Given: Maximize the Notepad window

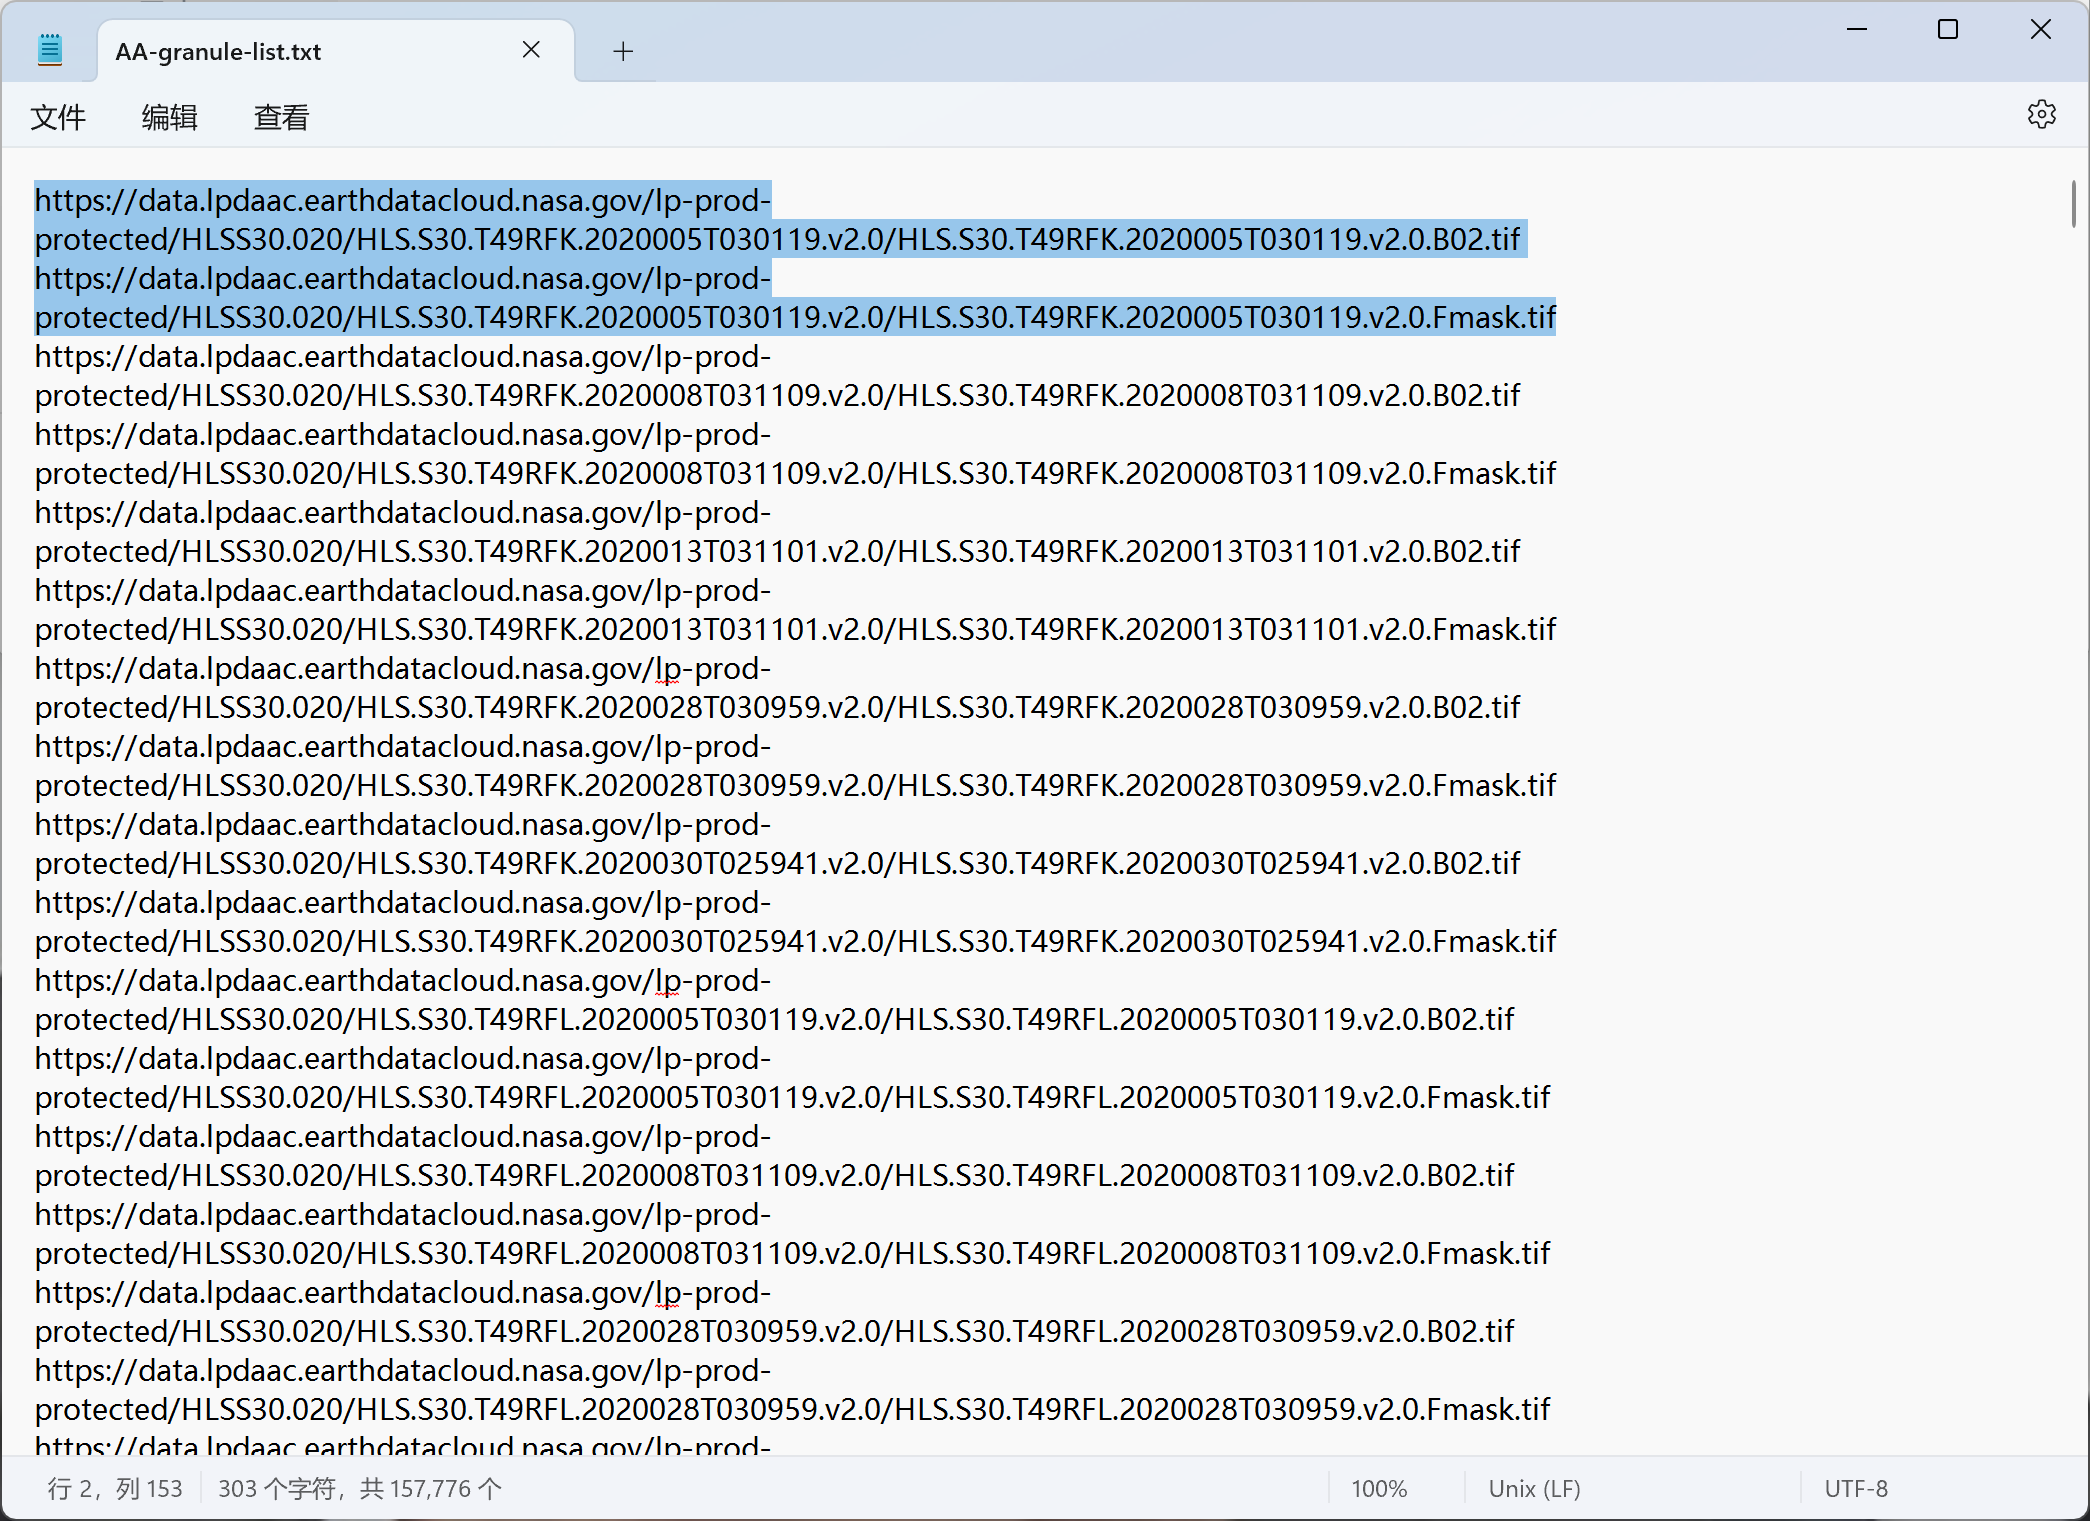Looking at the screenshot, I should coord(1948,30).
